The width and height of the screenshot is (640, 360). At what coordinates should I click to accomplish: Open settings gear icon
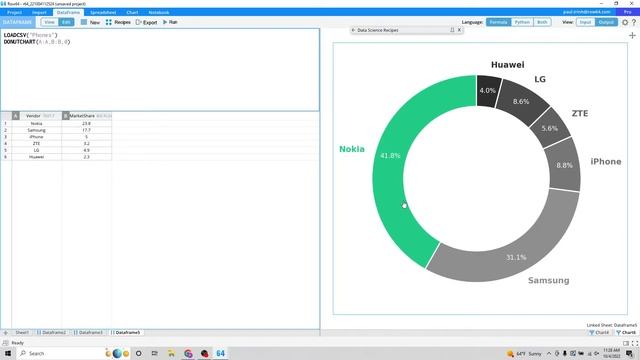(625, 22)
